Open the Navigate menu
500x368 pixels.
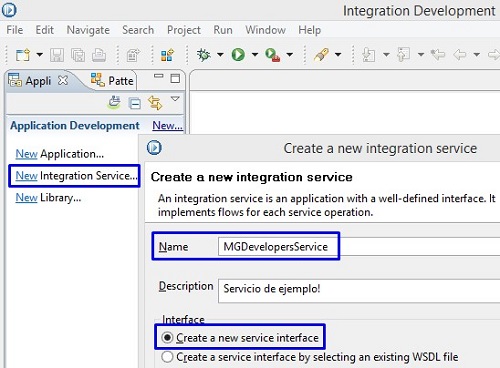[x=88, y=30]
